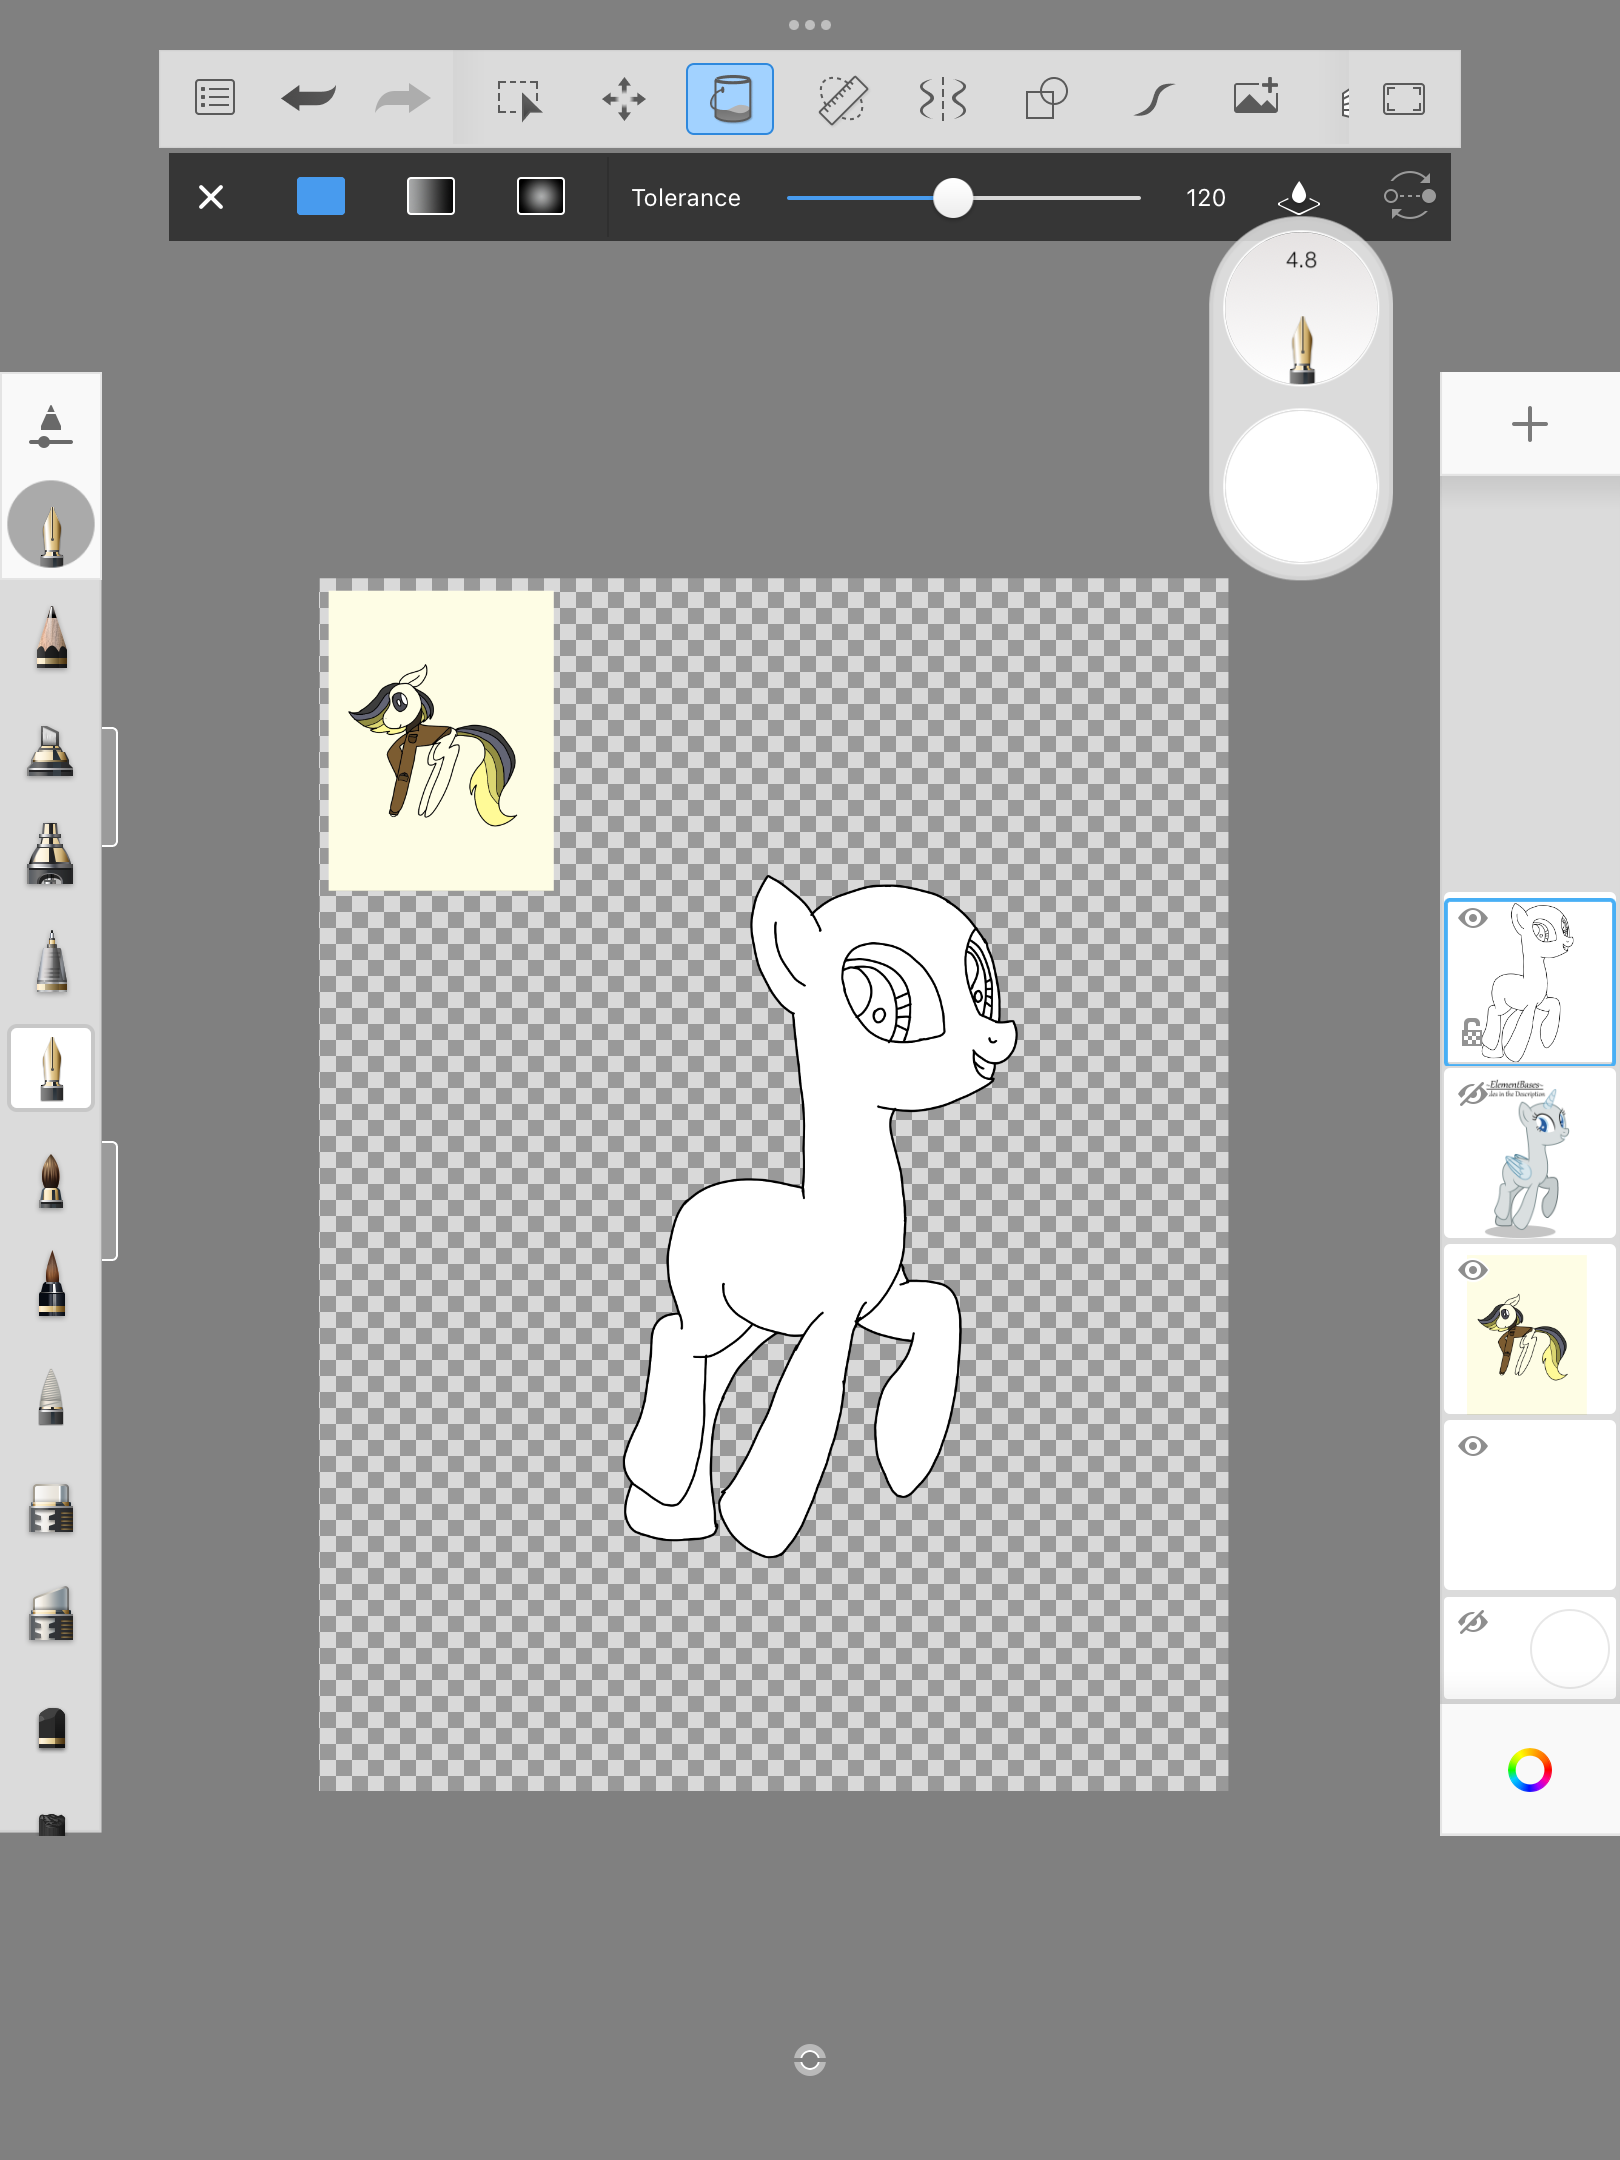The image size is (1620, 2160).
Task: Select the white pony outline layer thumbnail
Action: 1530,982
